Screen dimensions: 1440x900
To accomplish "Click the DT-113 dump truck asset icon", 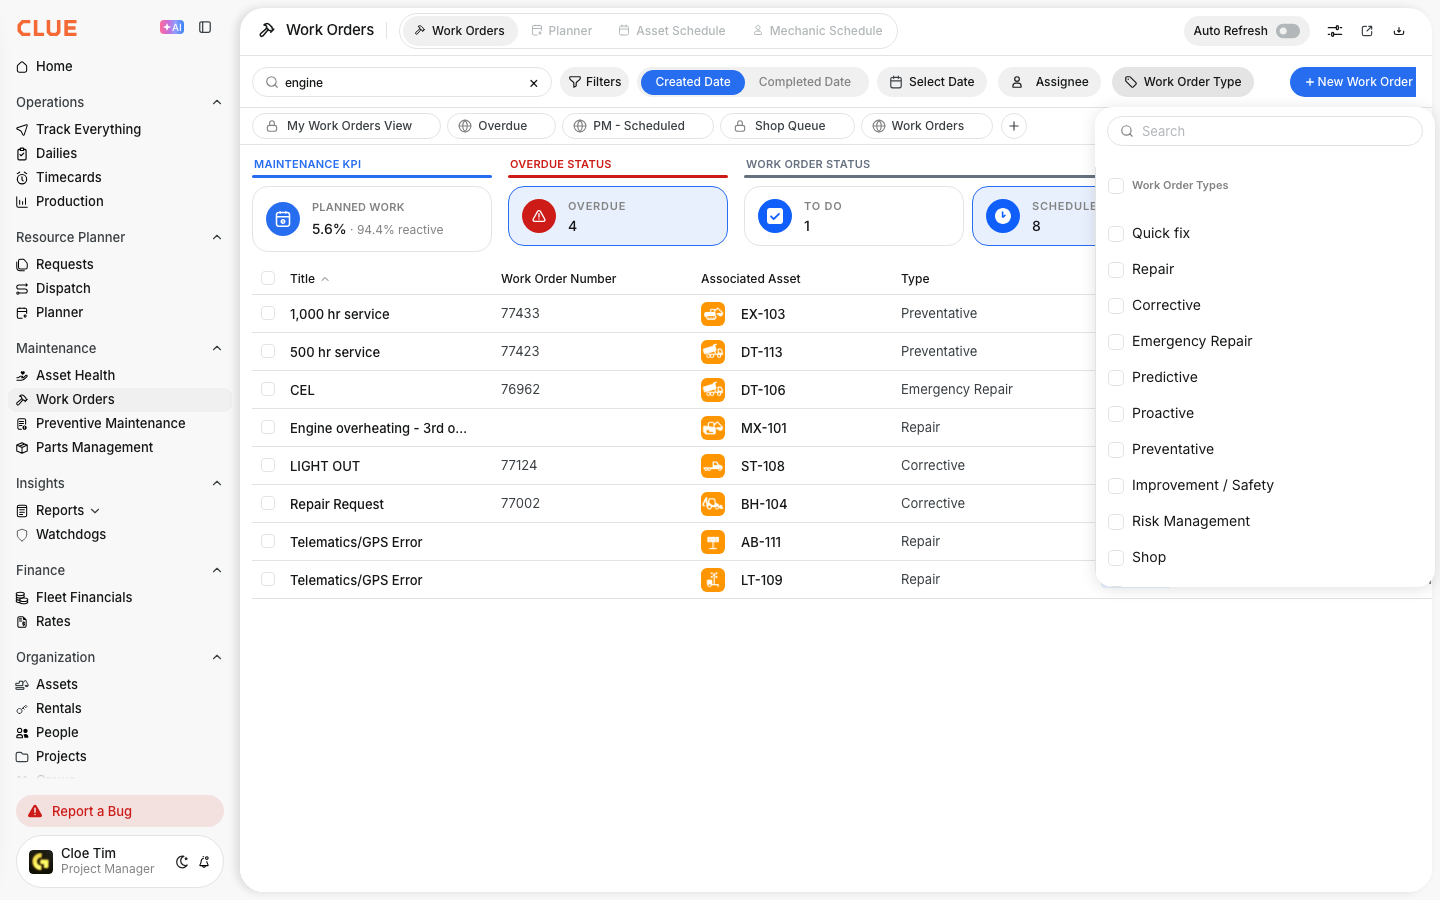I will (x=713, y=352).
